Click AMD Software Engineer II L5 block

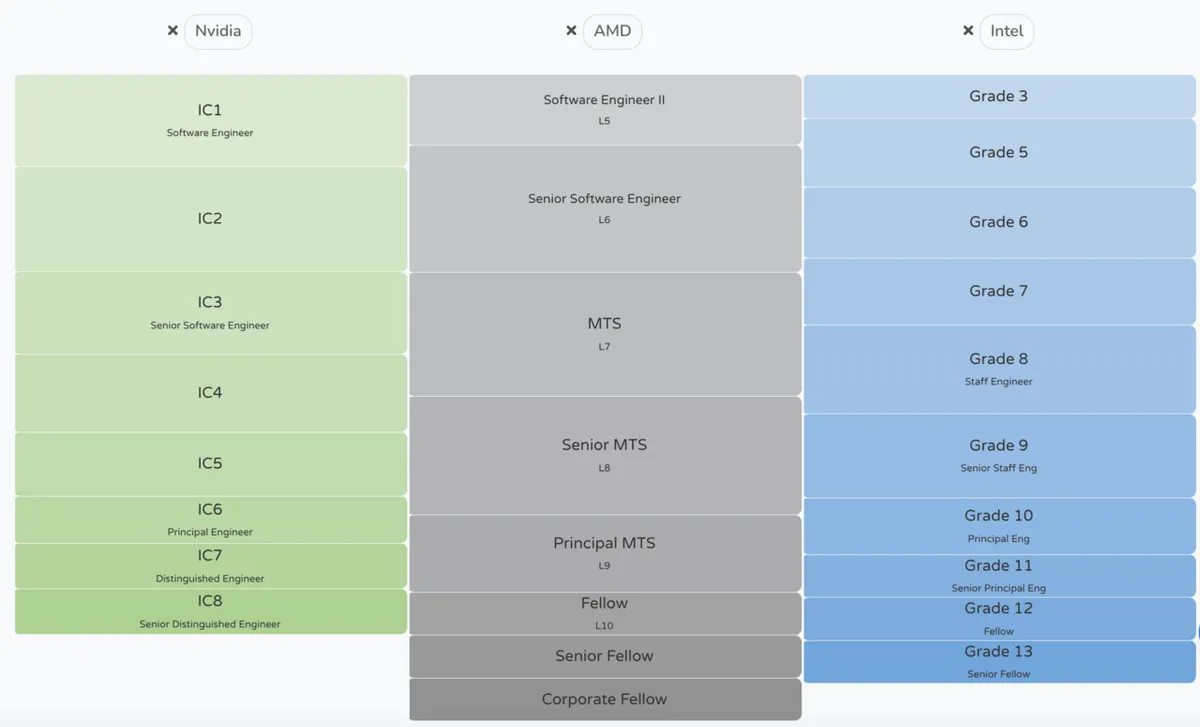click(604, 109)
